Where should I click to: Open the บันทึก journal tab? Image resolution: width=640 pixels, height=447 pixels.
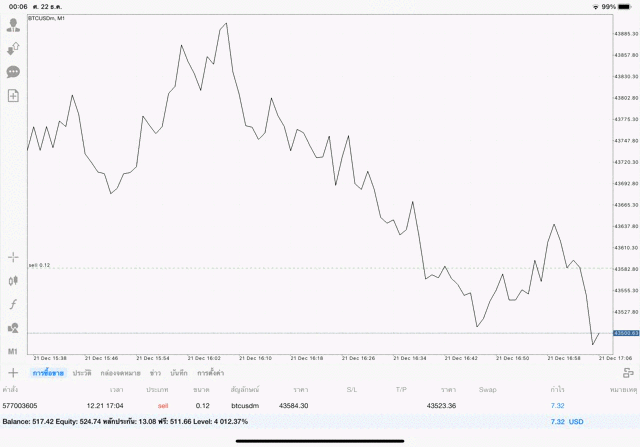[179, 372]
